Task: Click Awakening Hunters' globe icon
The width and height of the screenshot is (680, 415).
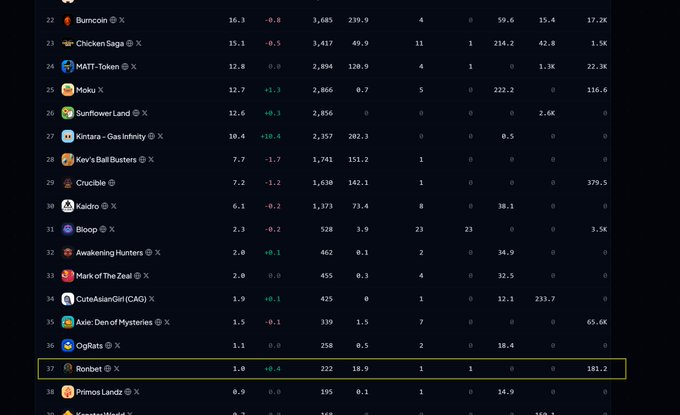Action: pyautogui.click(x=149, y=252)
